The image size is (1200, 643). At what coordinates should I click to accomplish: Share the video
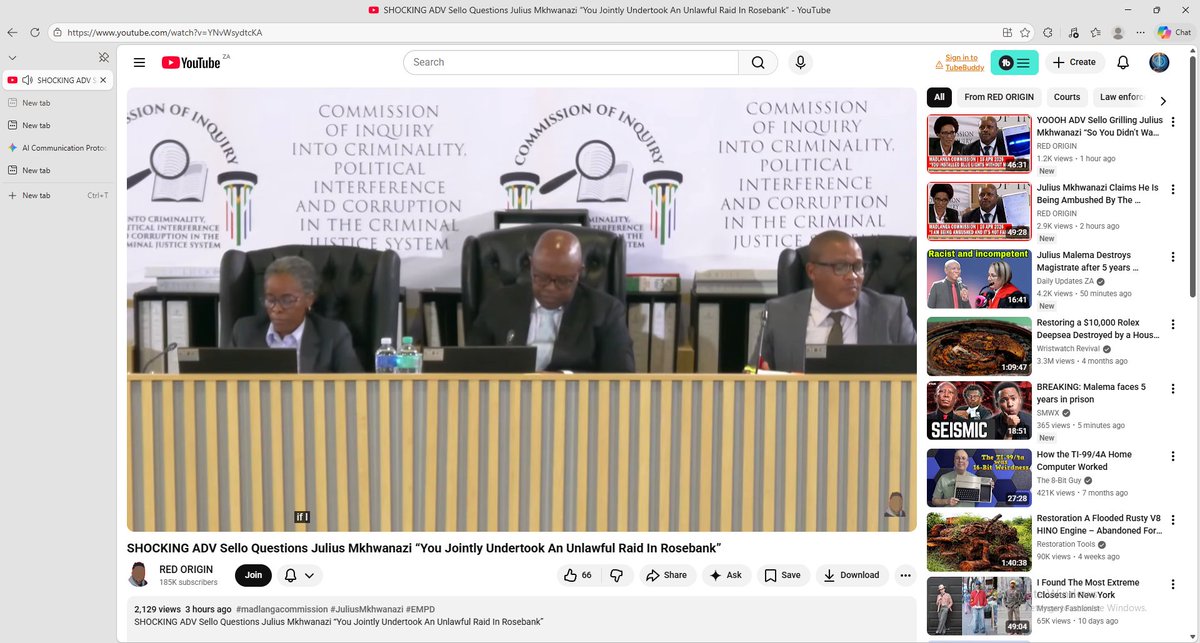pos(666,575)
